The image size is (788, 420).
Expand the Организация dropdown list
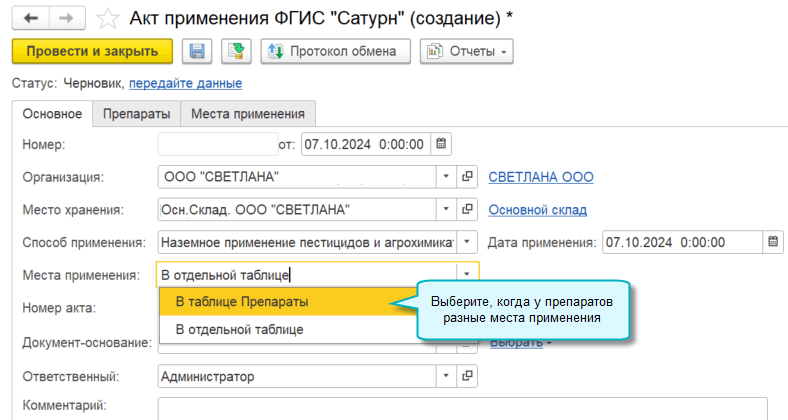point(445,177)
